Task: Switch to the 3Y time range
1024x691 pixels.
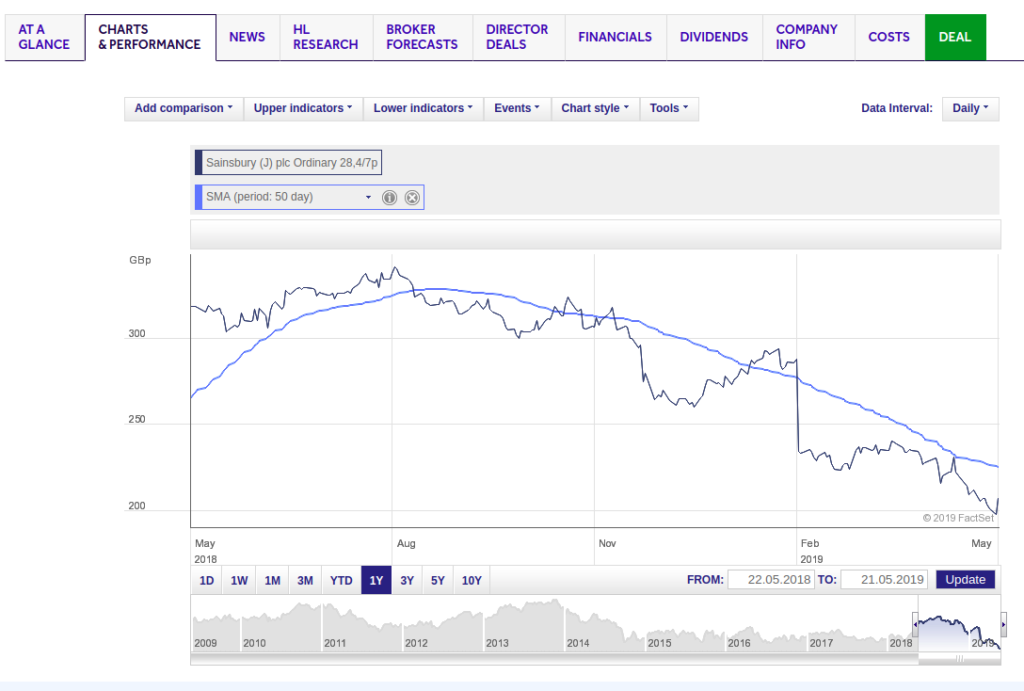Action: pos(407,580)
